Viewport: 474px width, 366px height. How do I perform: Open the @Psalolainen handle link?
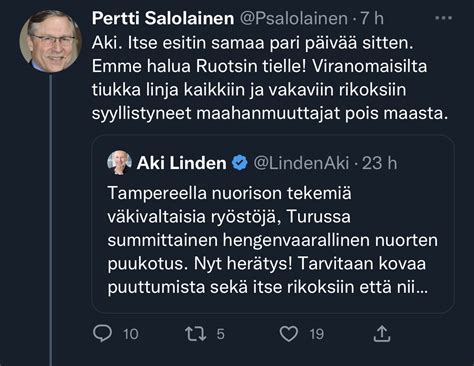click(294, 18)
